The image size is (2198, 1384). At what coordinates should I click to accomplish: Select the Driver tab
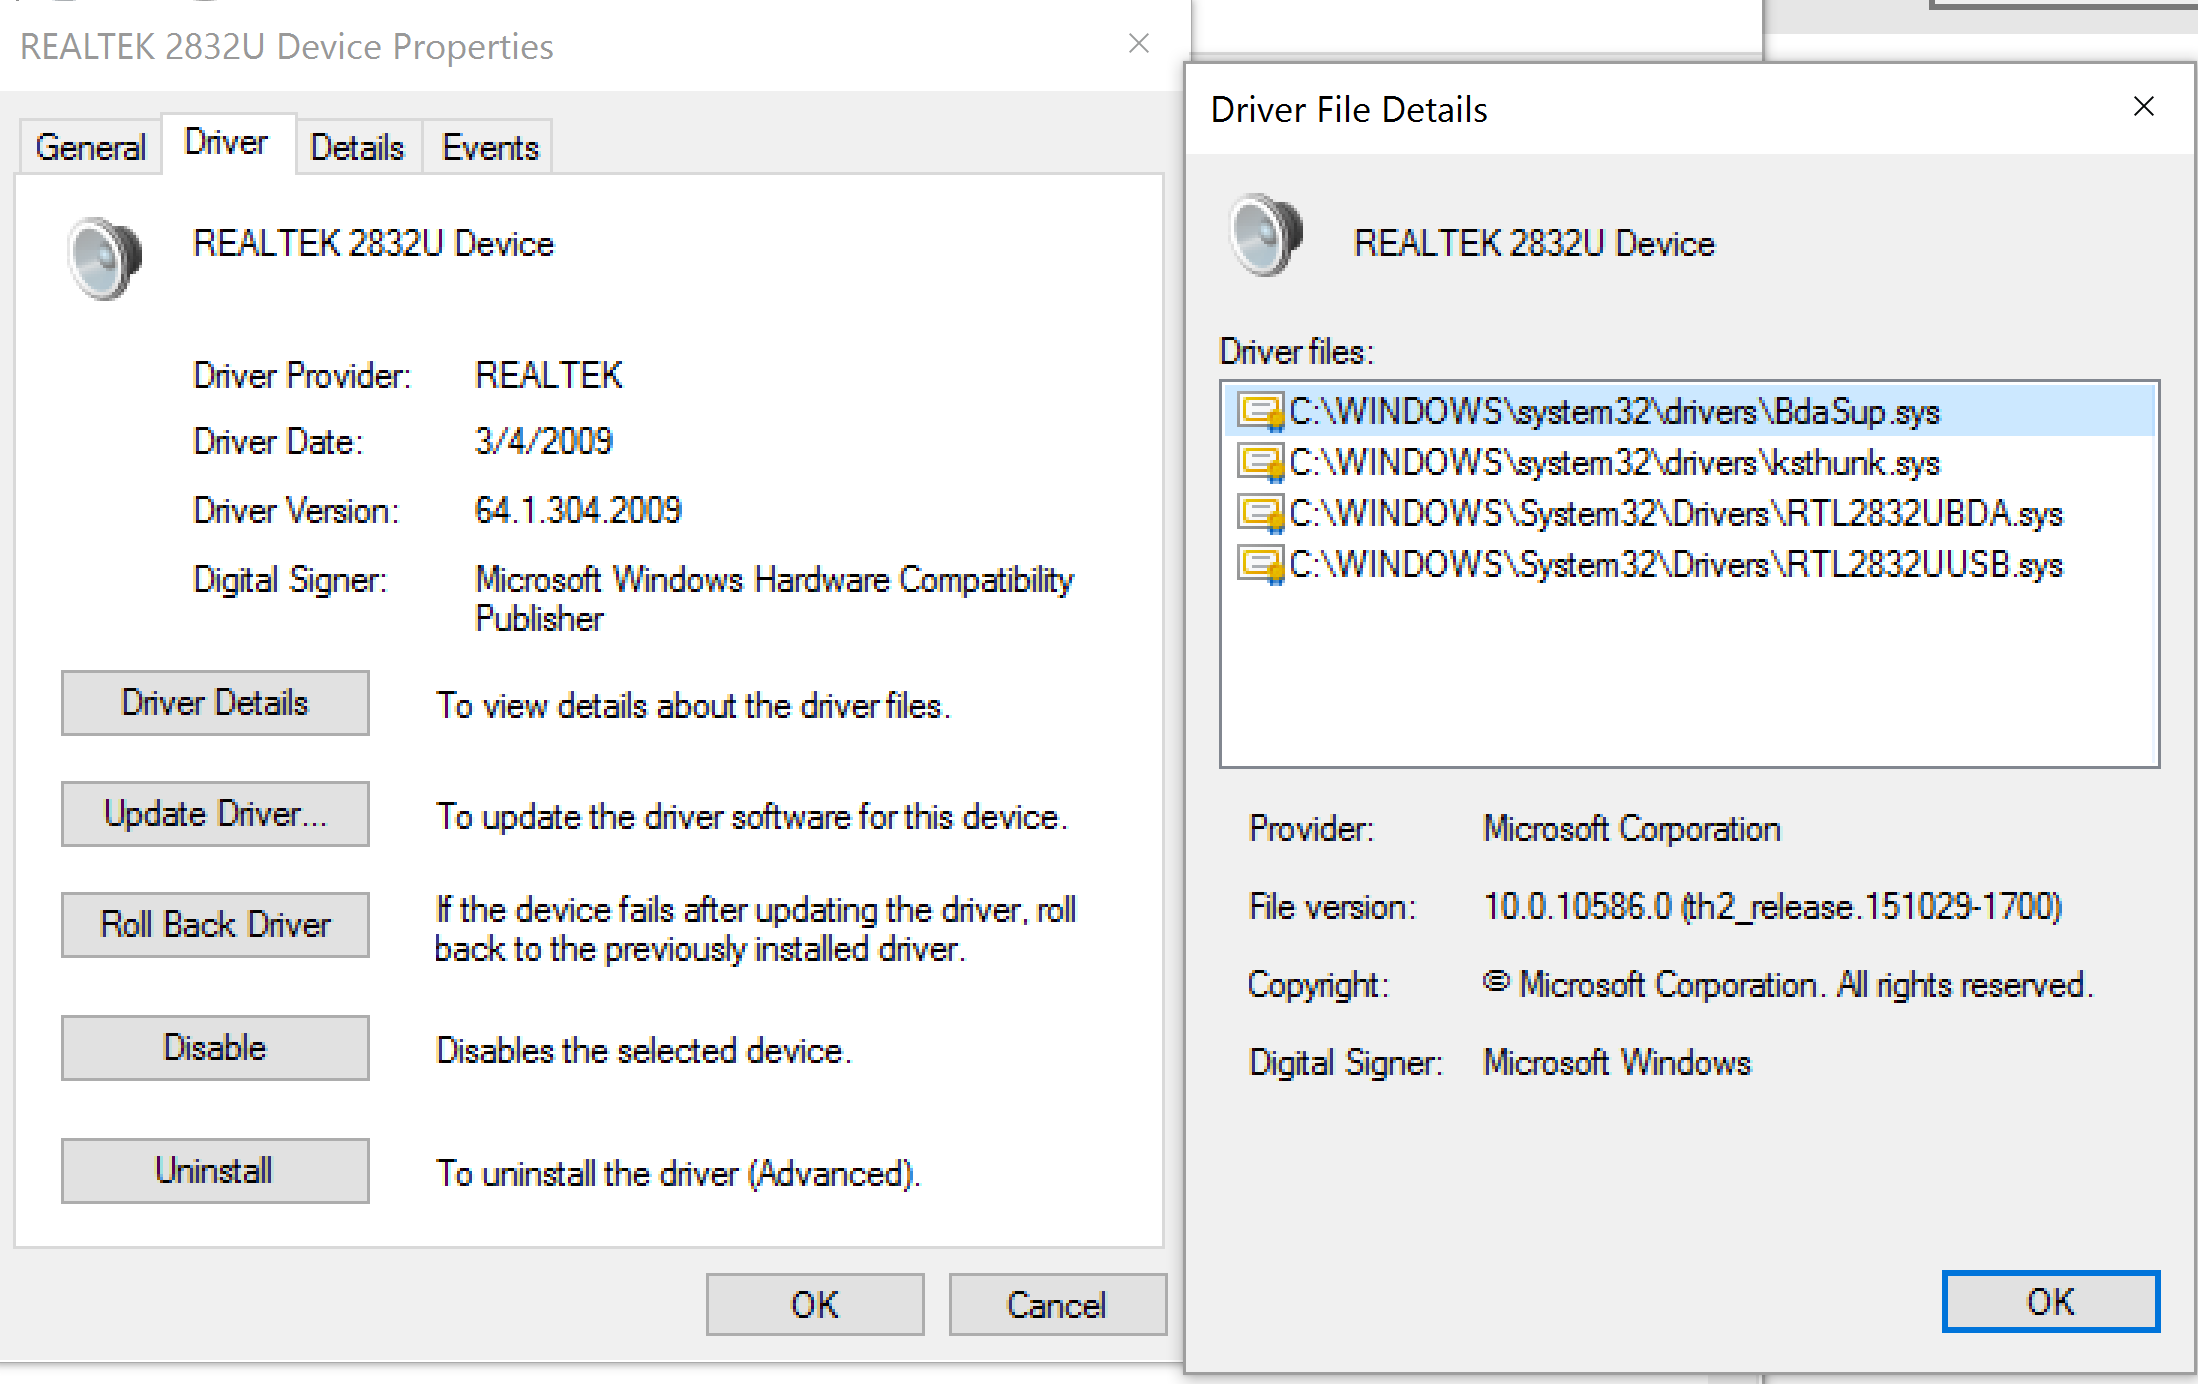tap(227, 143)
